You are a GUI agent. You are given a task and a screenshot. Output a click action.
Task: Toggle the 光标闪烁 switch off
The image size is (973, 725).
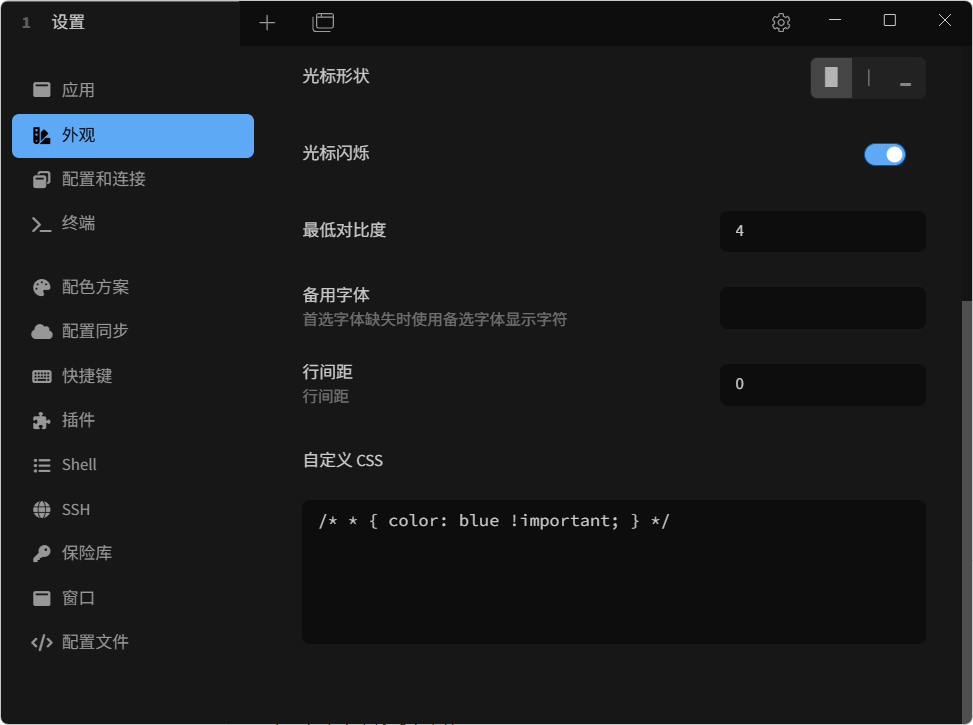[x=884, y=154]
